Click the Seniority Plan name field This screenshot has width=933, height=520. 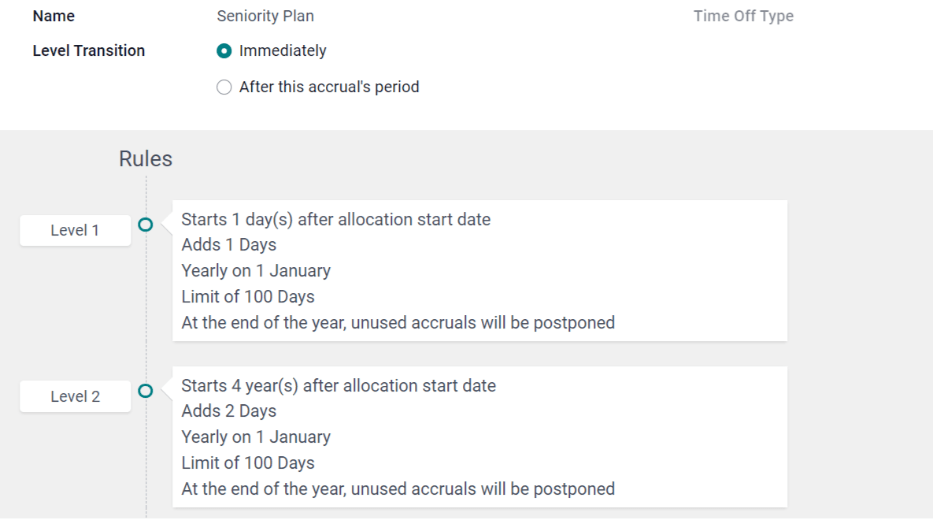tap(265, 16)
